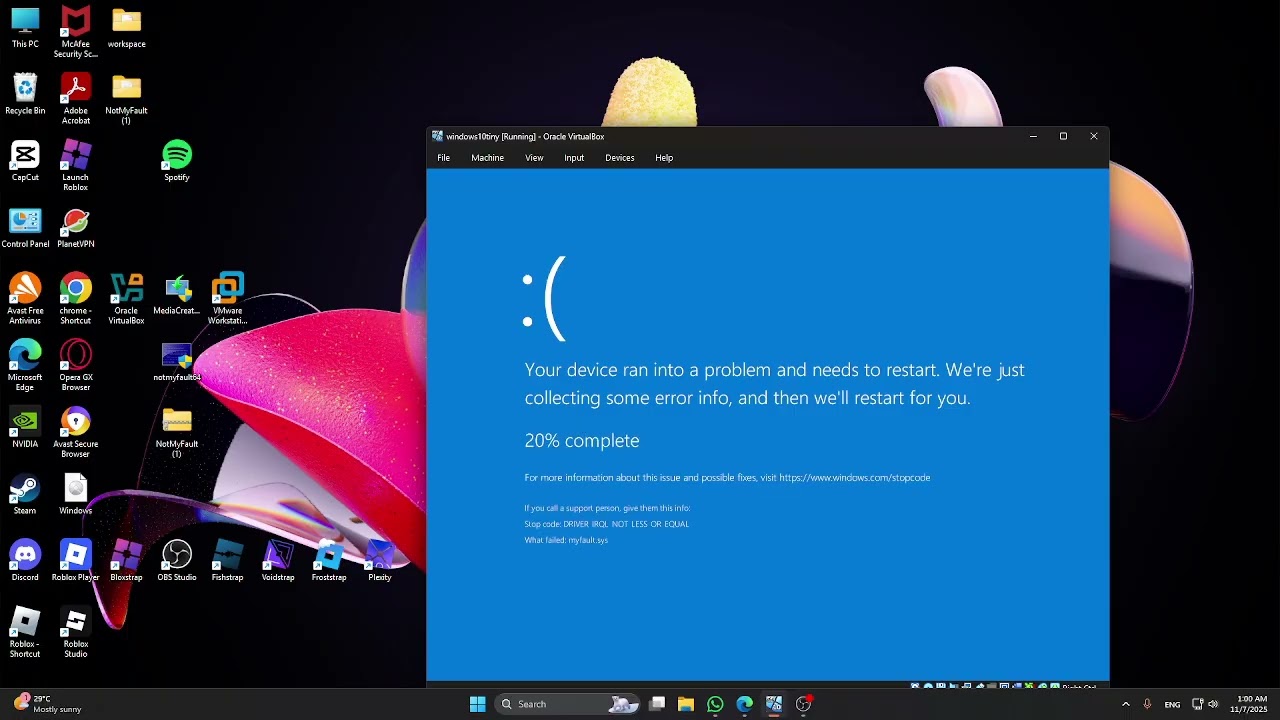Open Plexity desktop icon

tap(379, 561)
